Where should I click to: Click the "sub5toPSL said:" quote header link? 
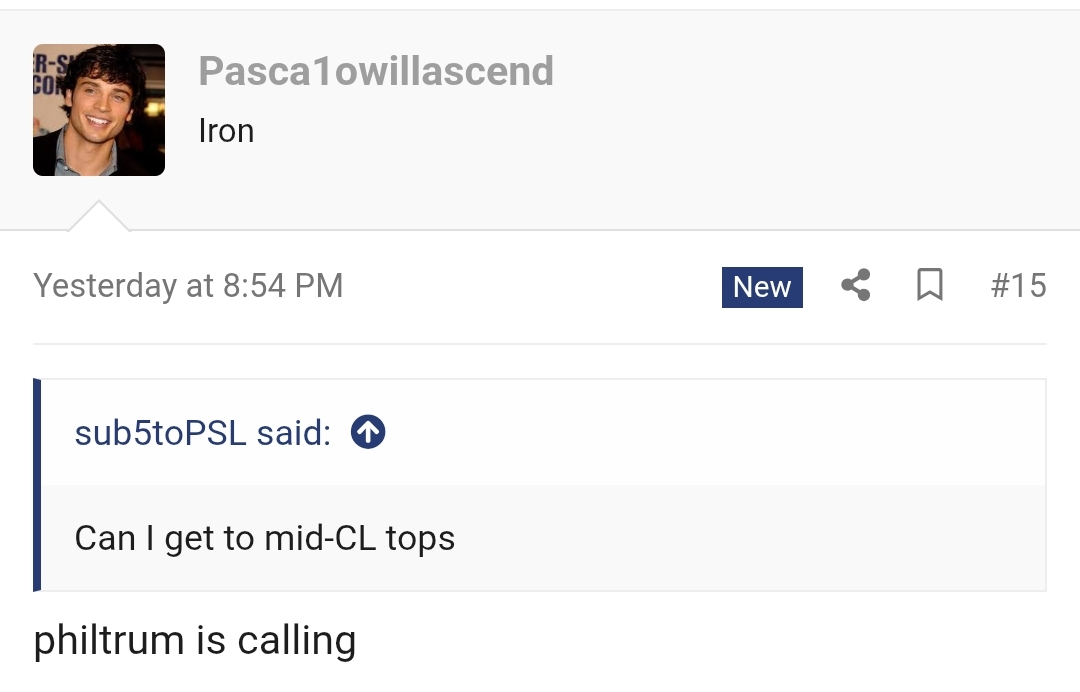(202, 433)
